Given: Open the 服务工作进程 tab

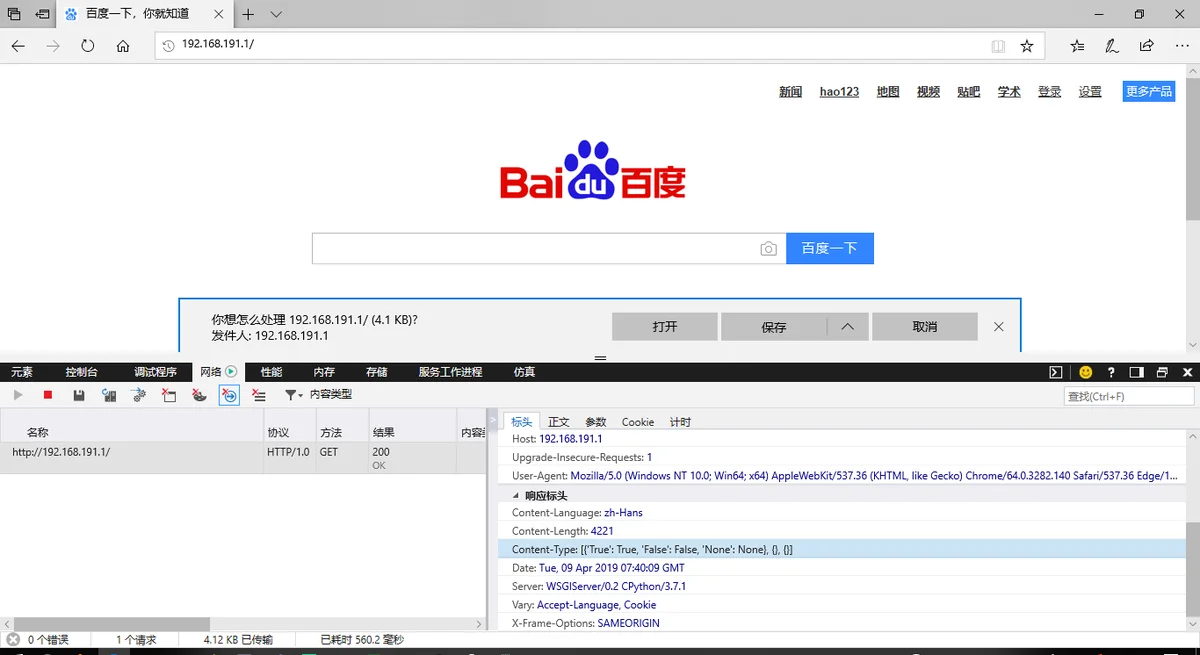Looking at the screenshot, I should [450, 372].
